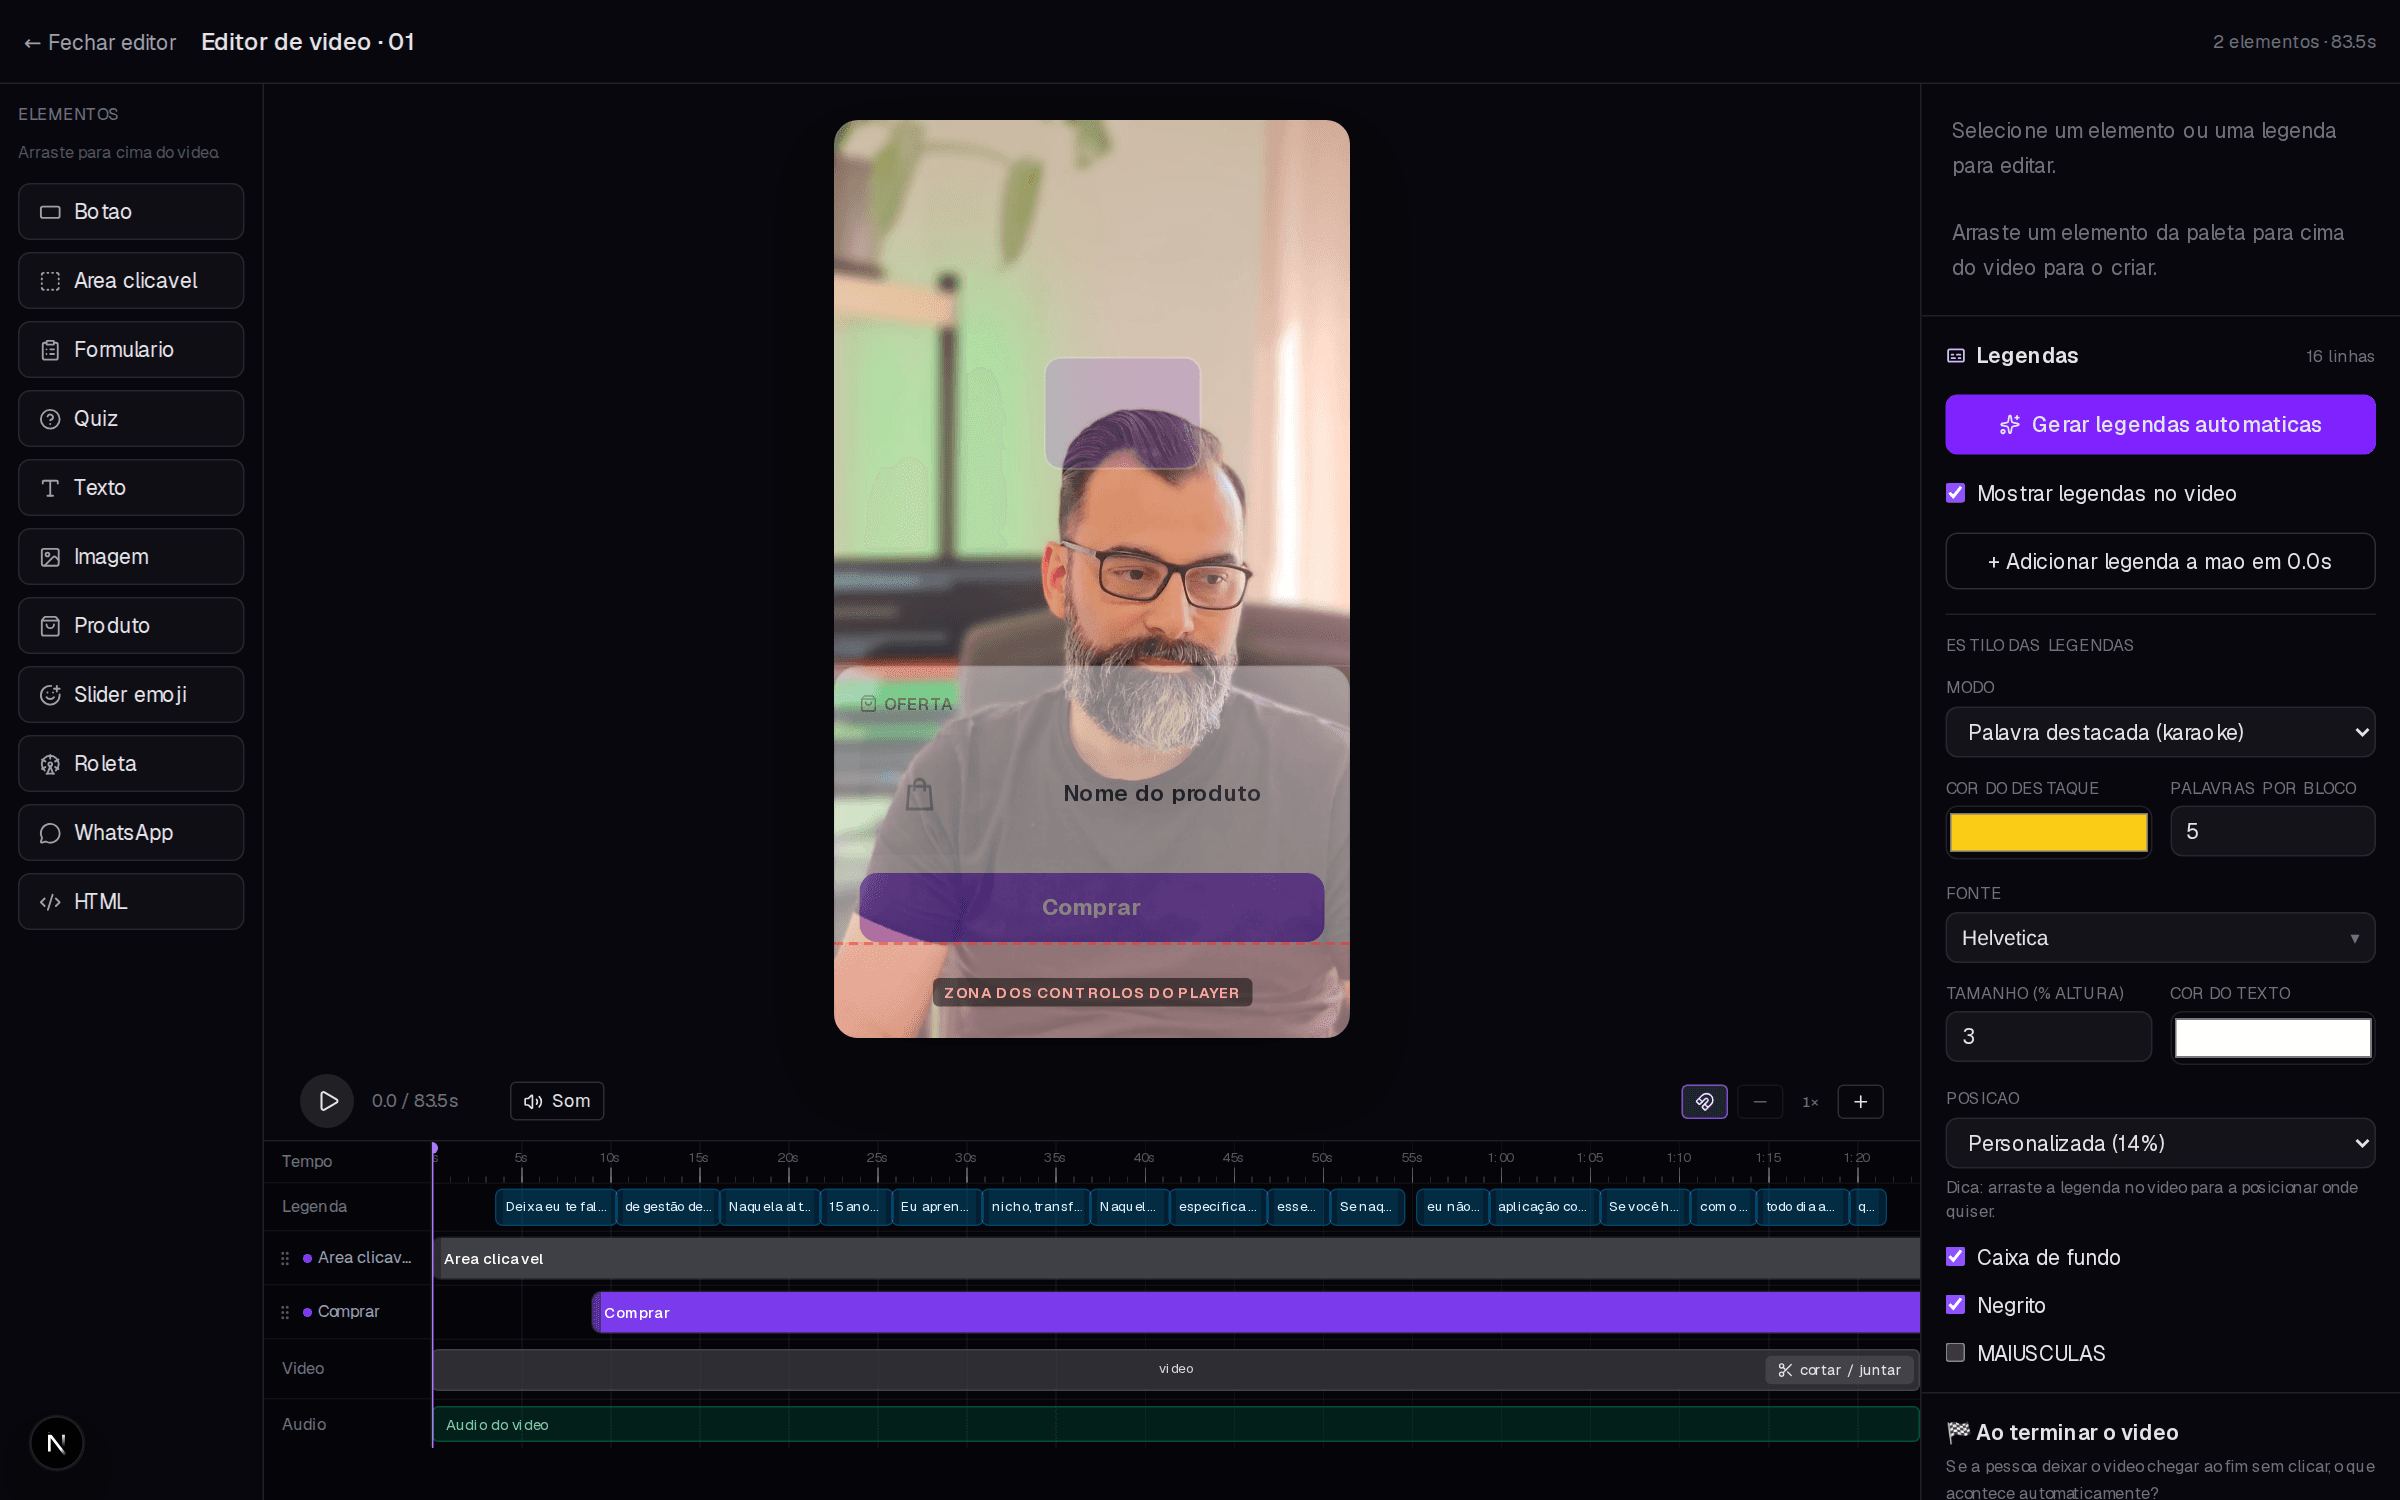Pick the Imagem element icon
This screenshot has height=1500, width=2400.
(50, 557)
